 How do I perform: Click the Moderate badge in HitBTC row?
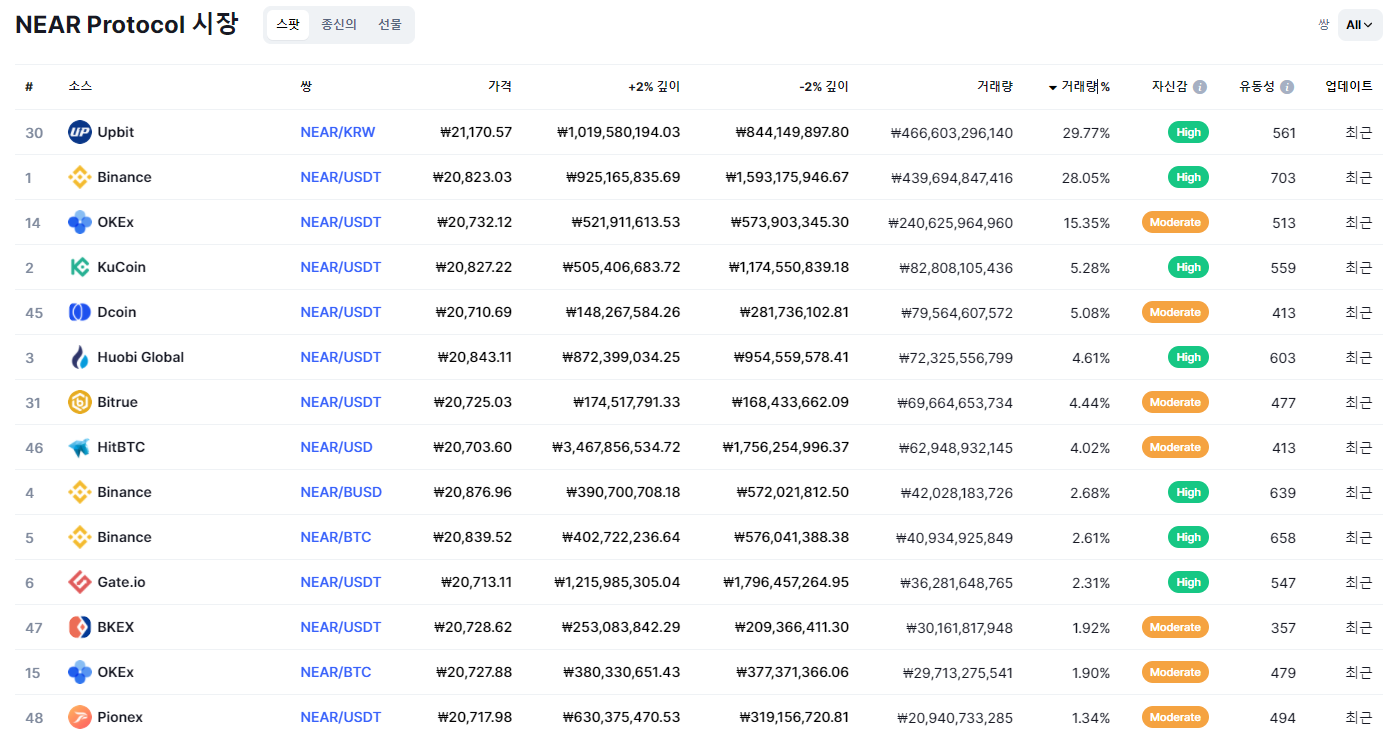point(1175,447)
